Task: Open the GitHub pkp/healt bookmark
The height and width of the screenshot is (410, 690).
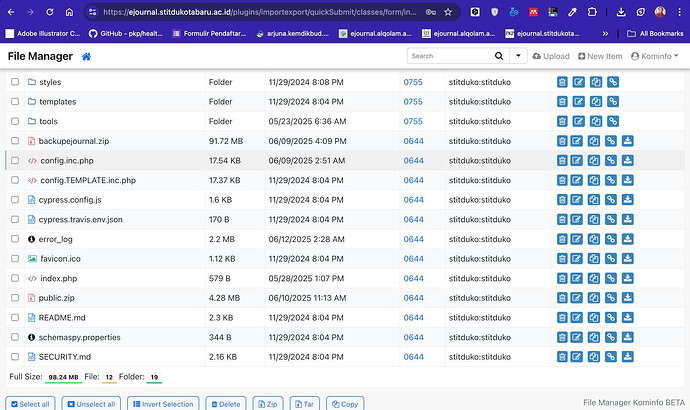Action: [125, 33]
